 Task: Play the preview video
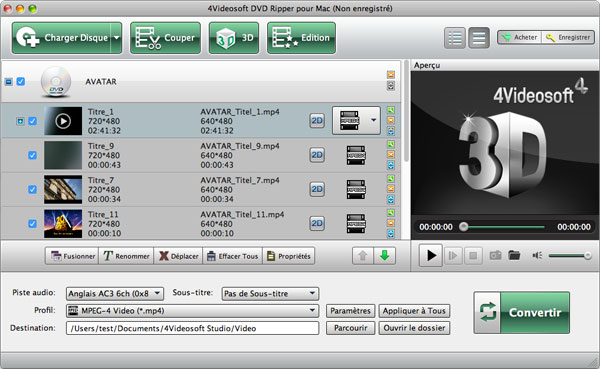(431, 255)
